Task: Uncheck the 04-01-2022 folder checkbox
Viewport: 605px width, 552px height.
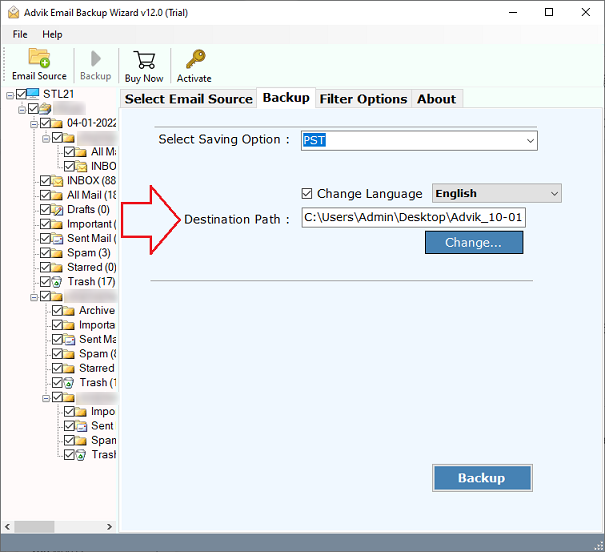Action: (x=45, y=123)
